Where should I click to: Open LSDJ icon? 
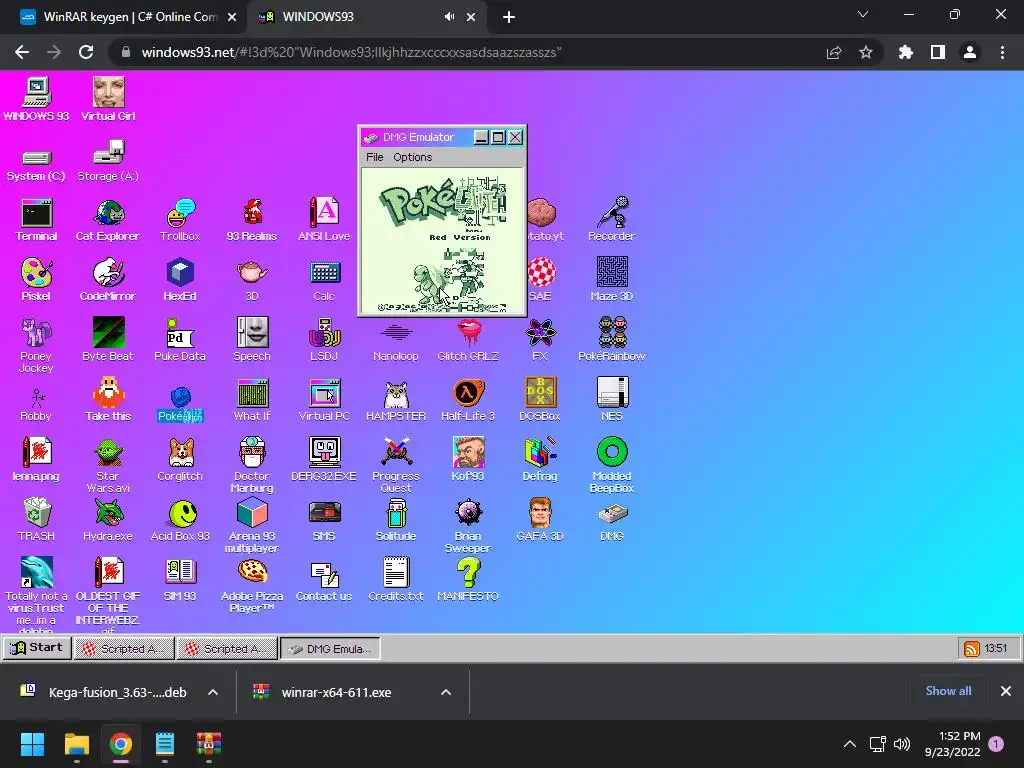coord(324,340)
